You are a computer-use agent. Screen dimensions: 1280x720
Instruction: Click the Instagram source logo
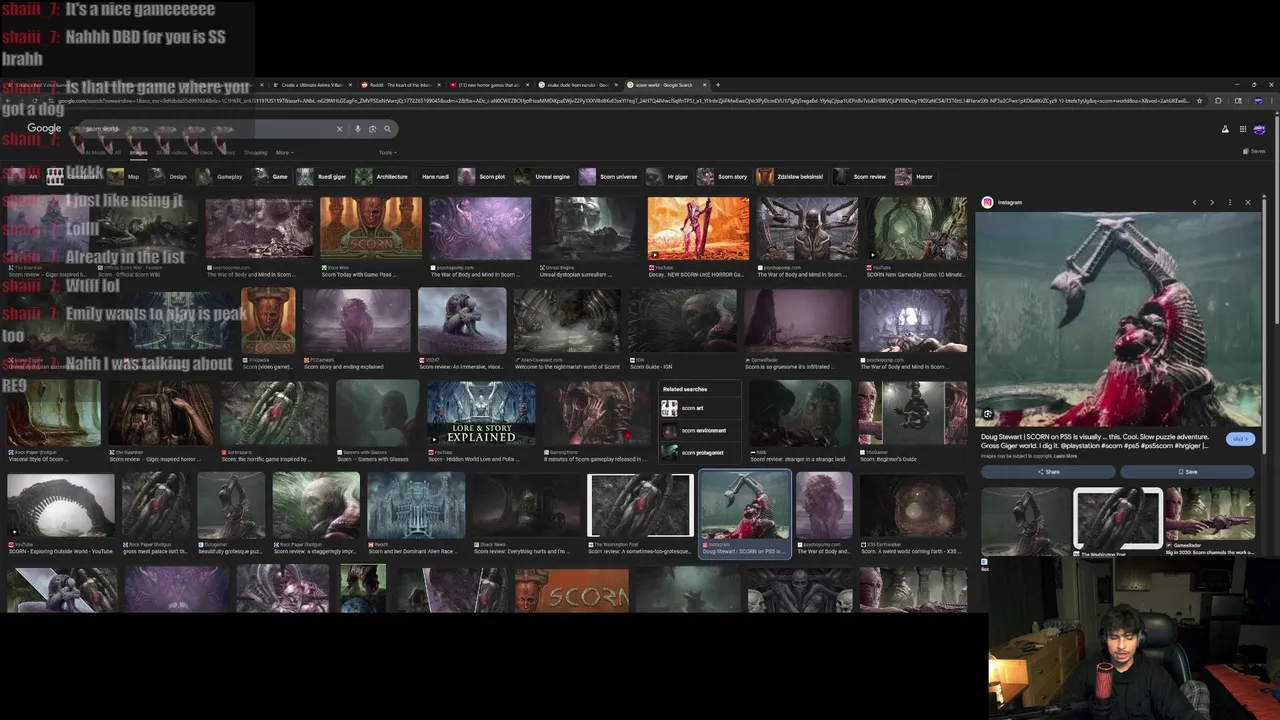[x=987, y=202]
